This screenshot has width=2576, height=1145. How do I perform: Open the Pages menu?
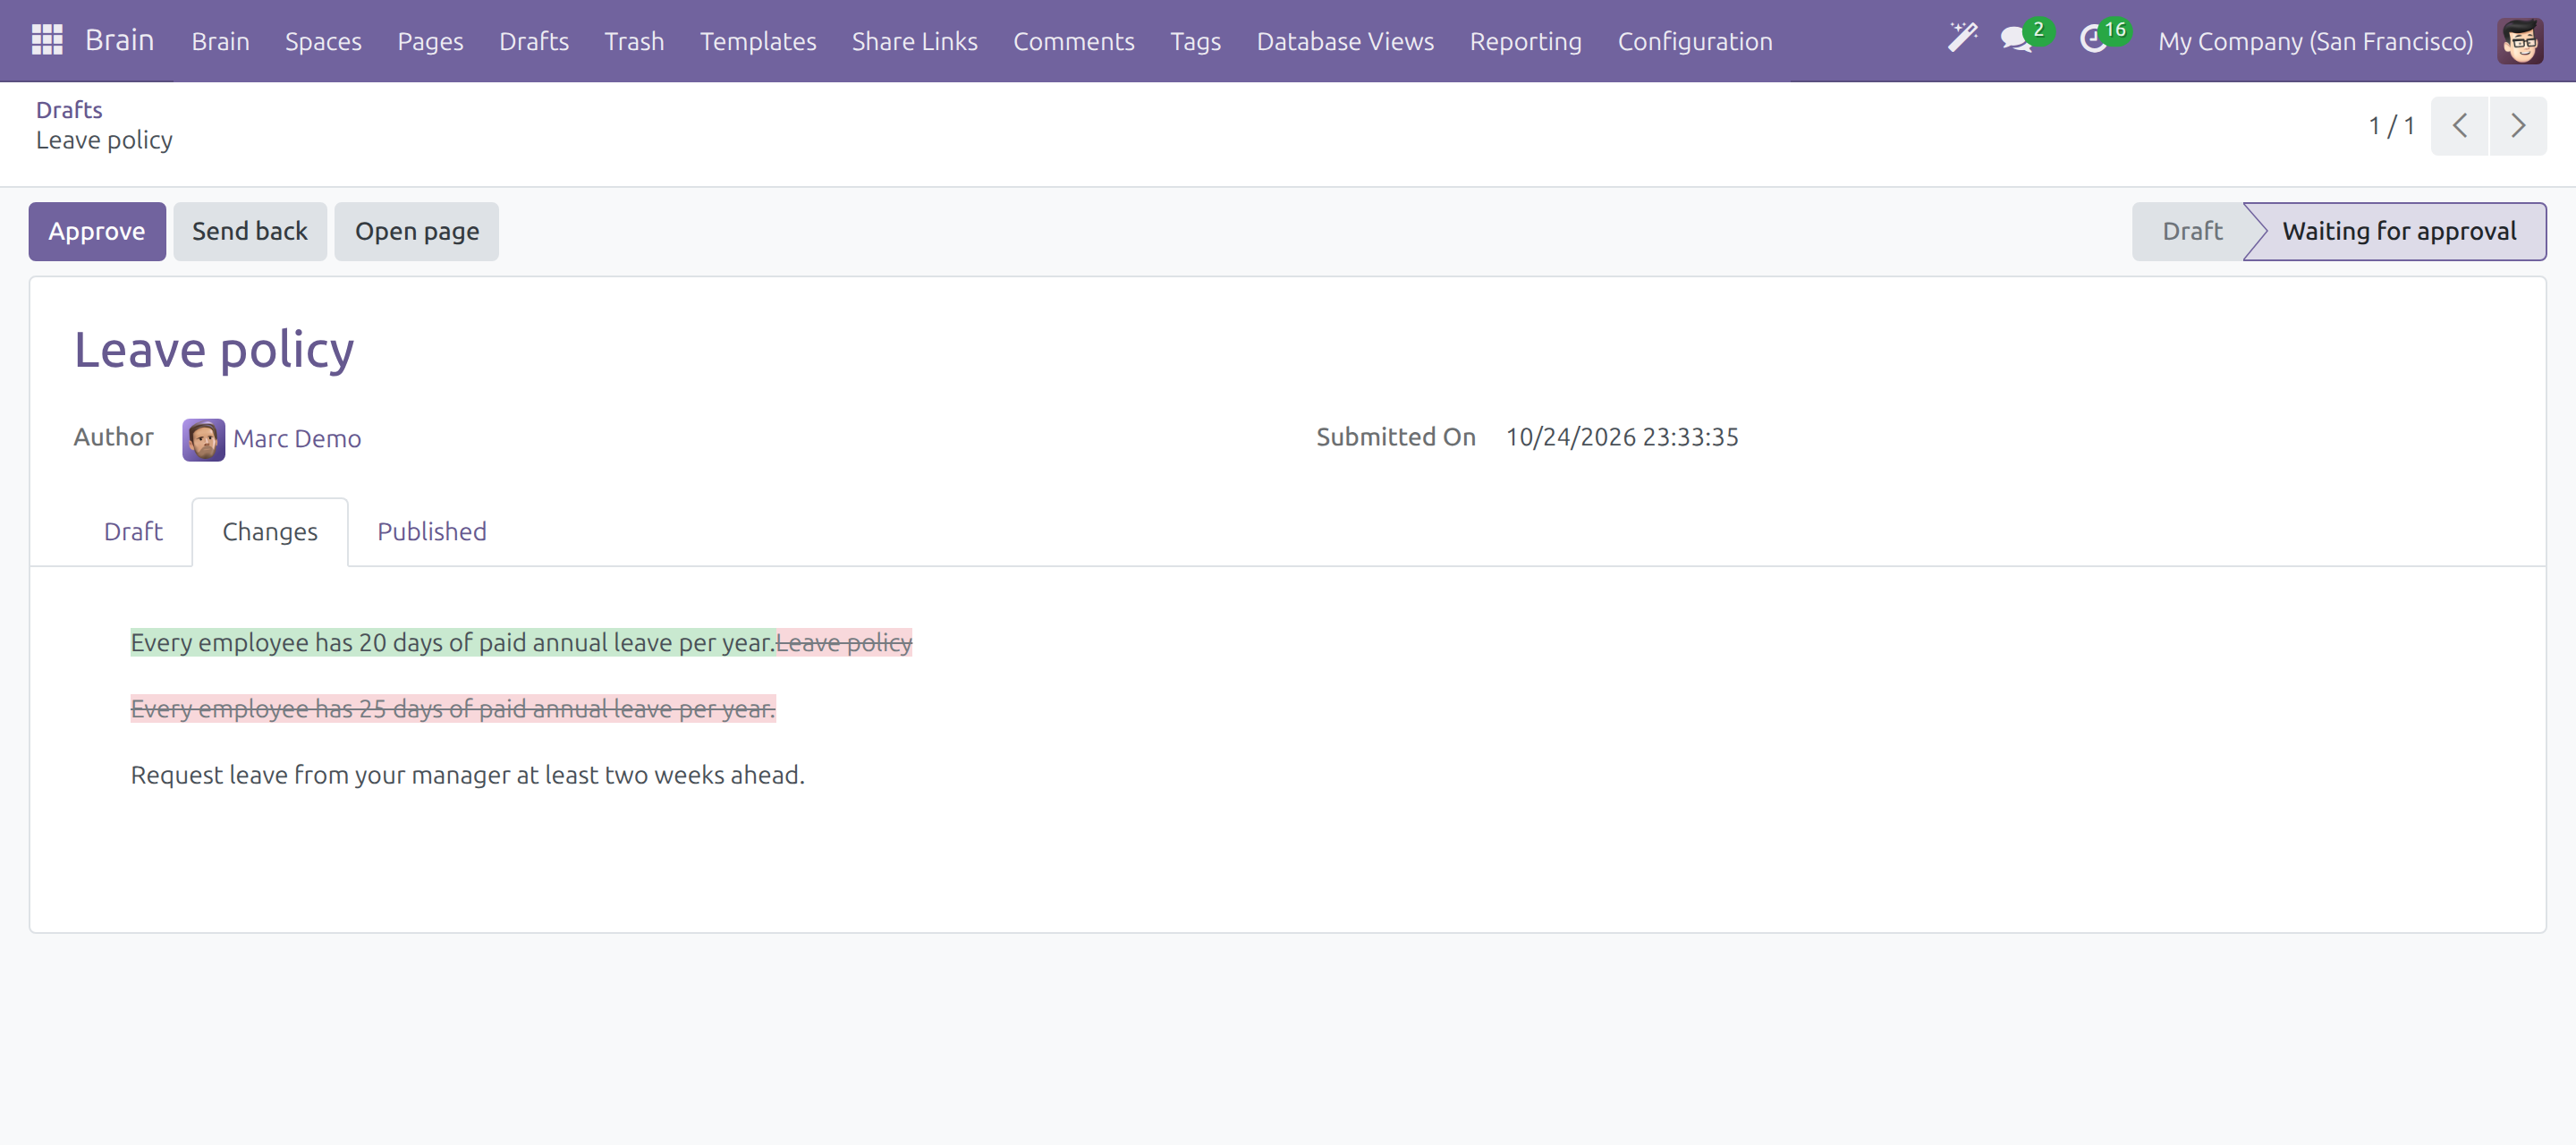pos(430,41)
